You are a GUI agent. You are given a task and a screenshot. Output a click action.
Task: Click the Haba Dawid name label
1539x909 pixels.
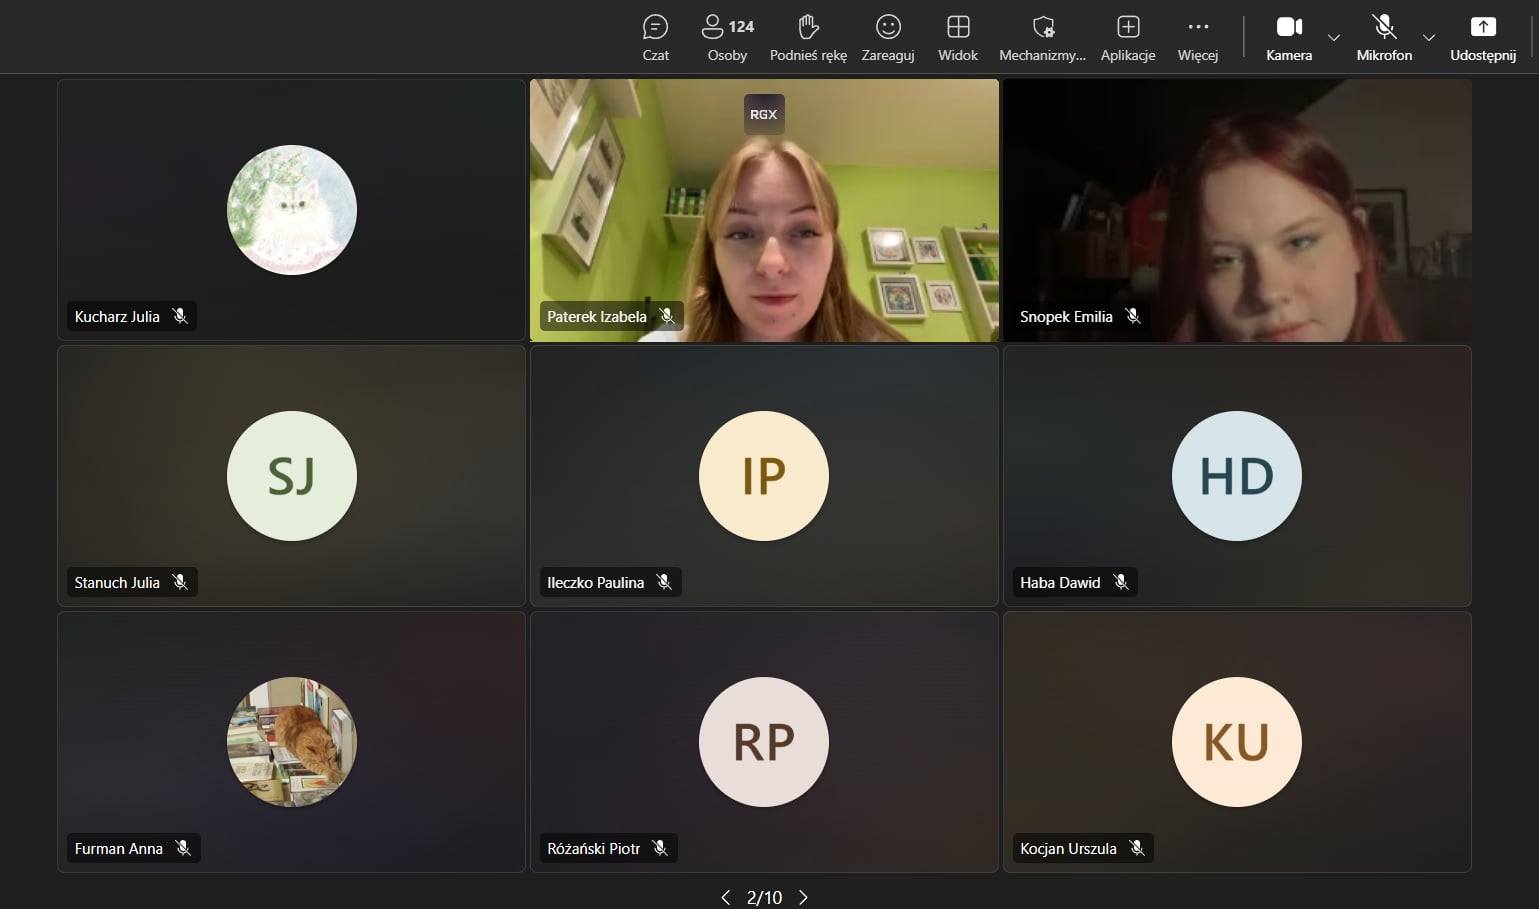(x=1059, y=582)
